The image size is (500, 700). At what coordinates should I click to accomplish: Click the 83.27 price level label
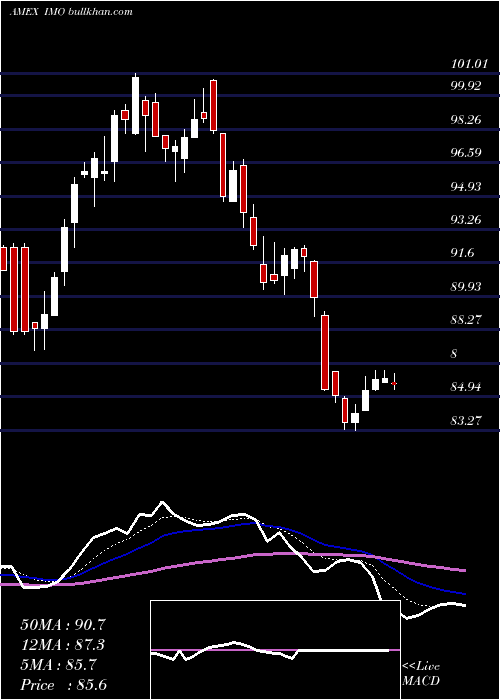tap(466, 421)
